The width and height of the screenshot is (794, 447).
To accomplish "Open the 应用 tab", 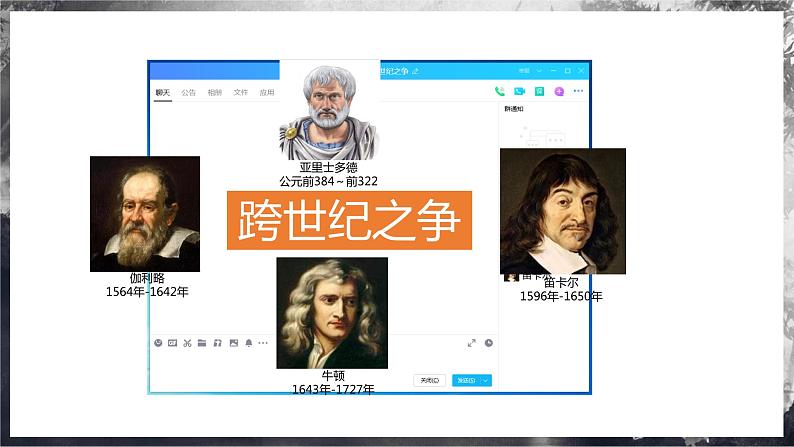I will click(x=267, y=92).
